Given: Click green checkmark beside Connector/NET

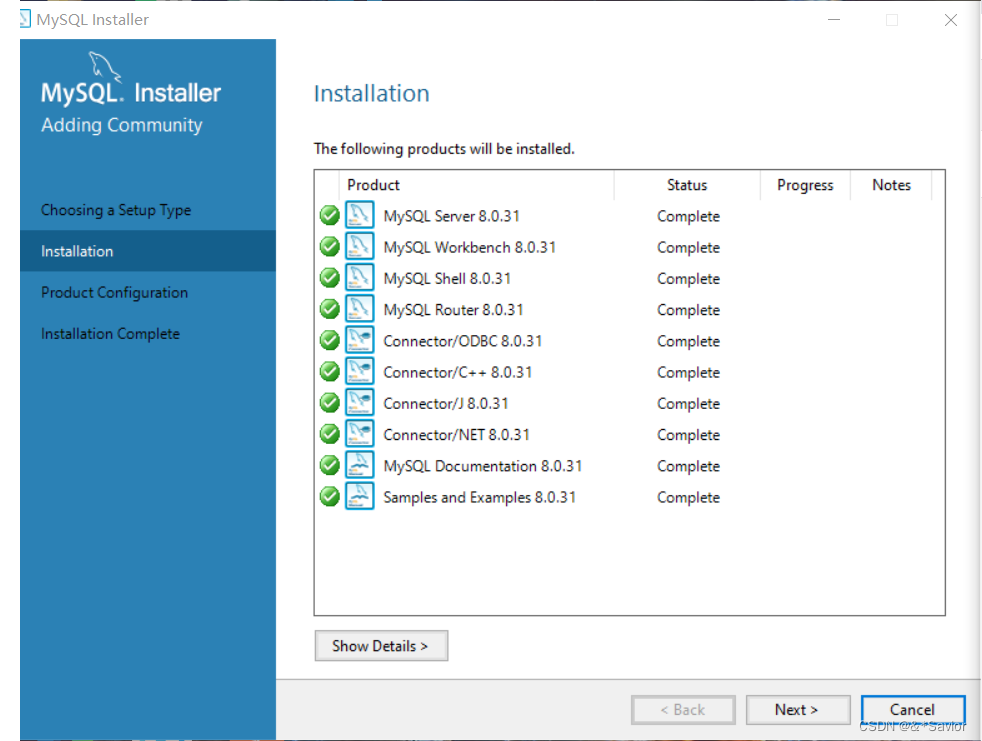Looking at the screenshot, I should (329, 434).
